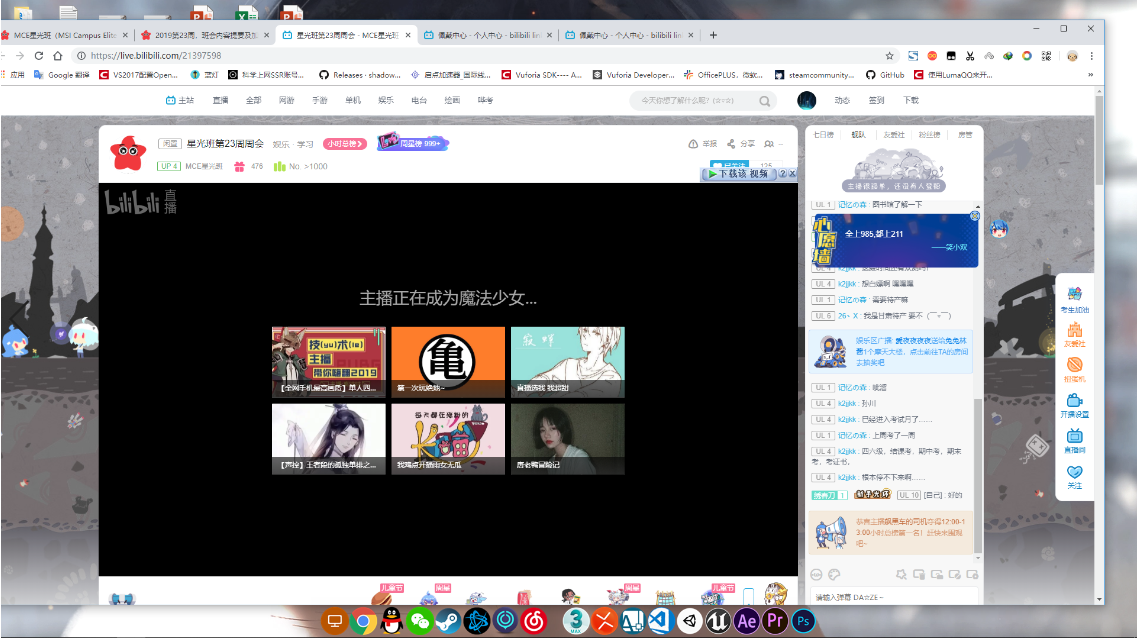Click the red star streamer avatar

coord(128,152)
